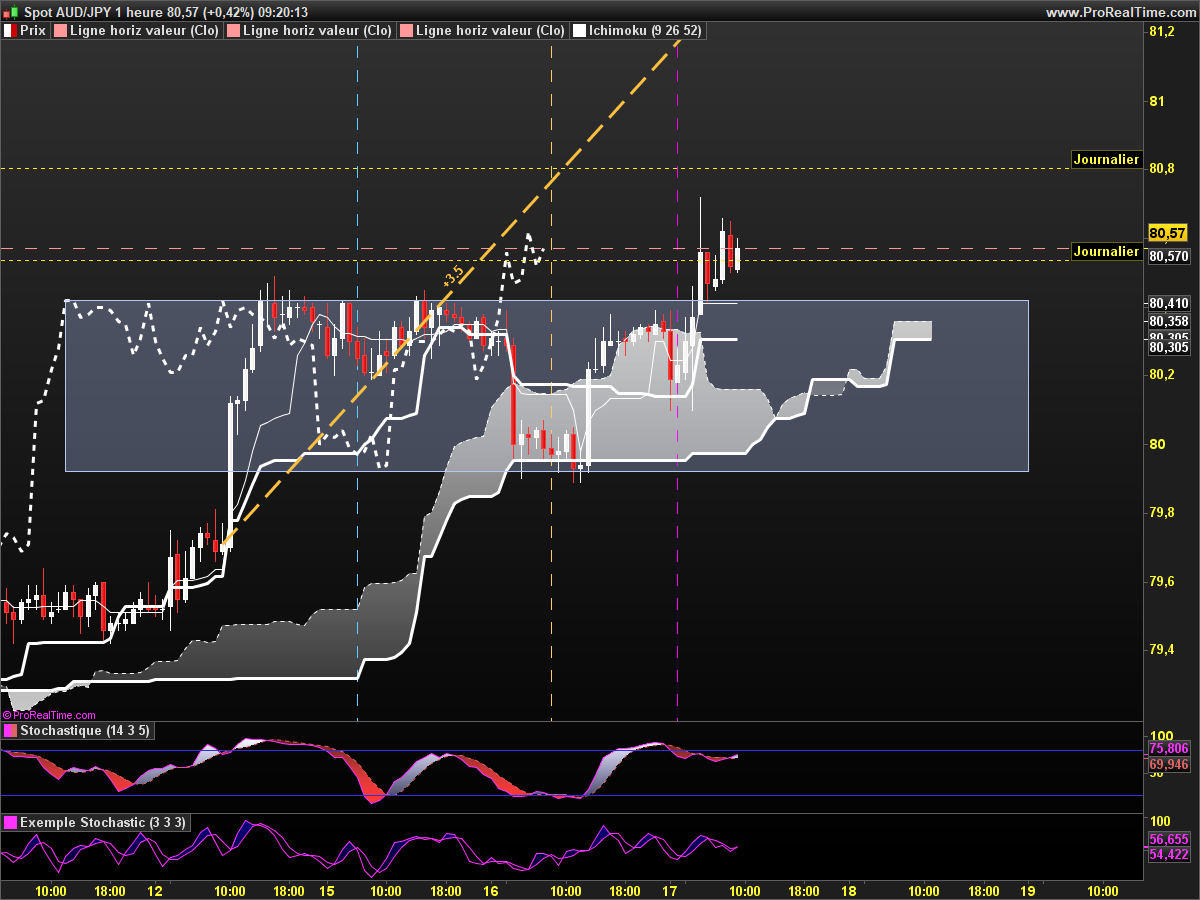This screenshot has height=900, width=1200.
Task: Visit www.ProRealTime.com link in title bar
Action: 1119,12
